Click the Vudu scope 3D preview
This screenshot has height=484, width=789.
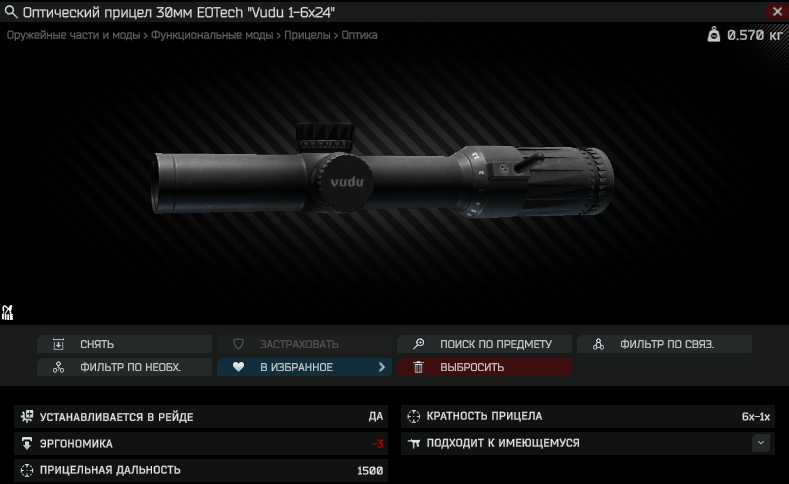click(382, 172)
